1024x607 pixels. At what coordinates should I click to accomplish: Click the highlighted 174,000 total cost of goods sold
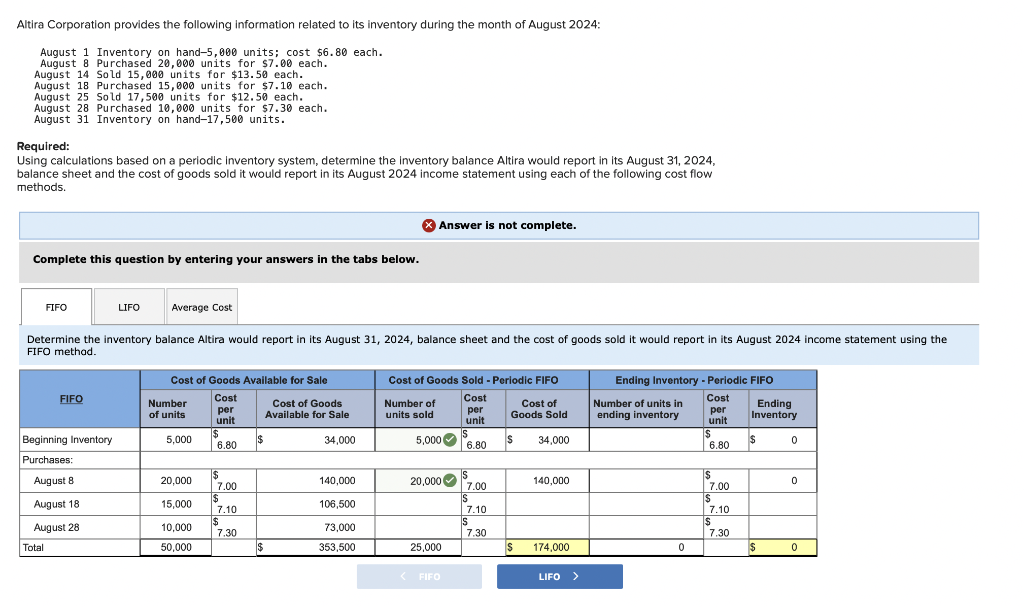(547, 548)
